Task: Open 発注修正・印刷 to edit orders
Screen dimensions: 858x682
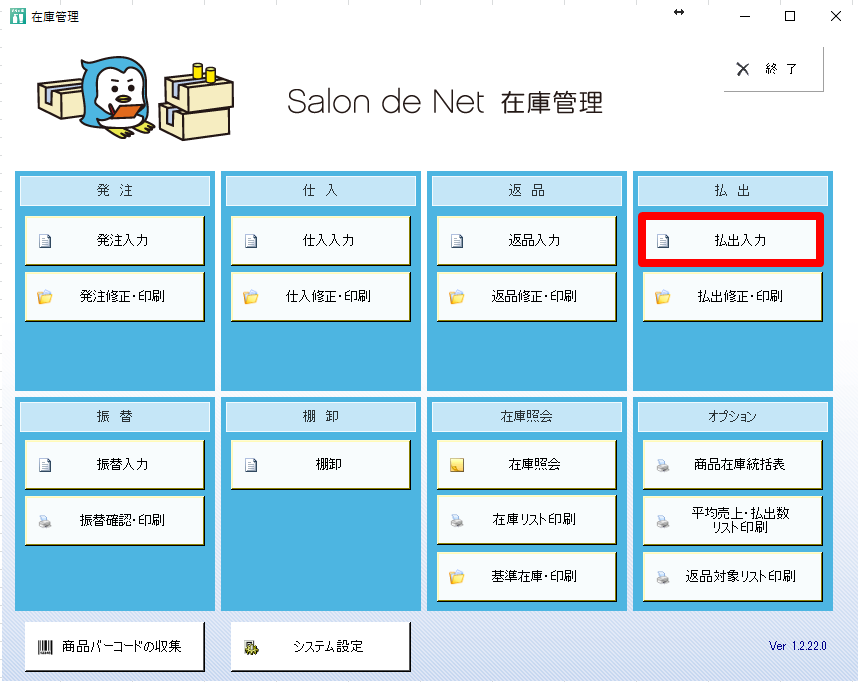Action: tap(114, 296)
